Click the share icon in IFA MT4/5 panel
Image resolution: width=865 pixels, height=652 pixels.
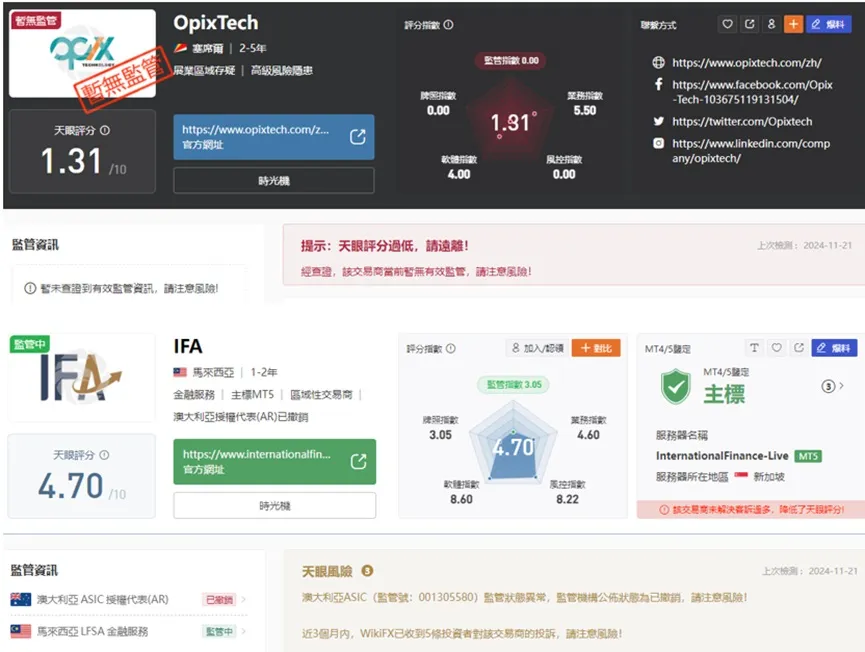point(799,348)
